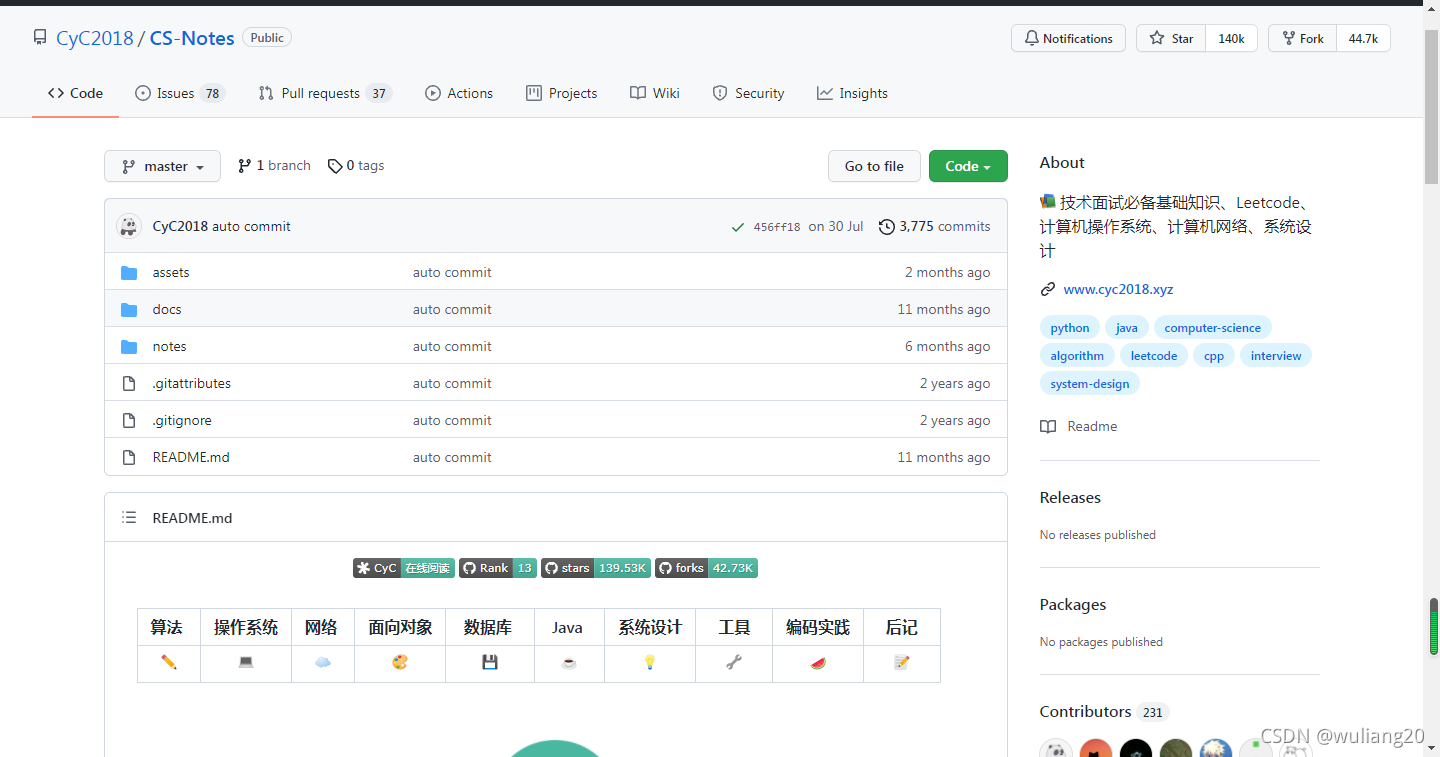
Task: Click the floppy disk emoji under 数据库
Action: click(x=490, y=662)
